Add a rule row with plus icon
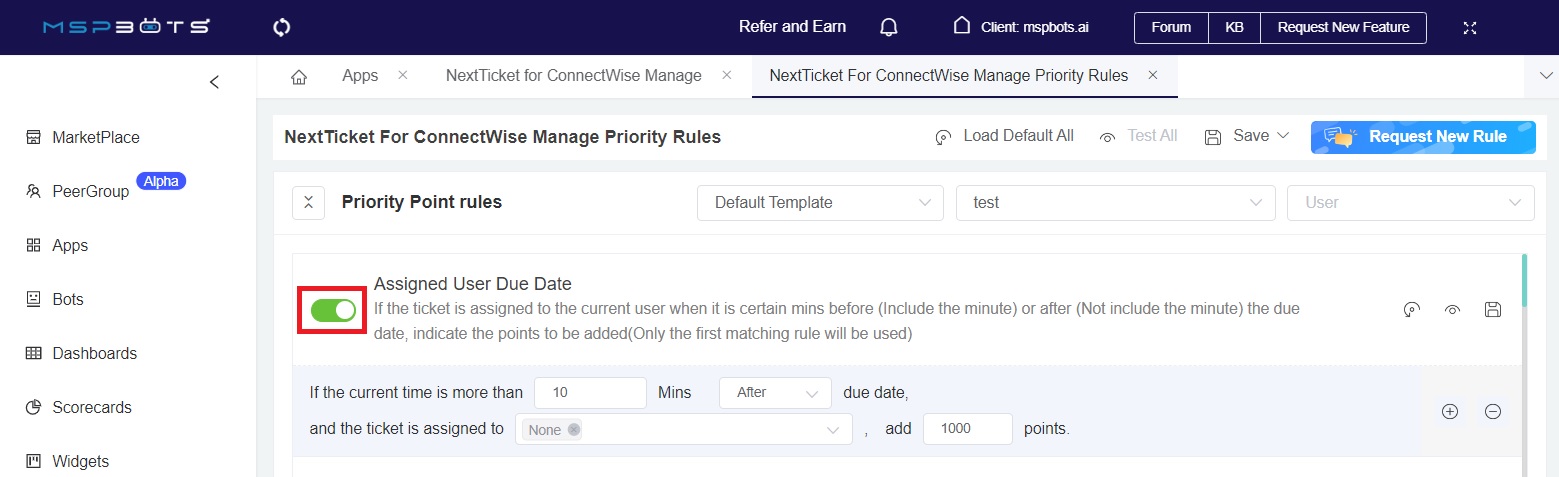Viewport: 1559px width, 477px height. [1449, 411]
